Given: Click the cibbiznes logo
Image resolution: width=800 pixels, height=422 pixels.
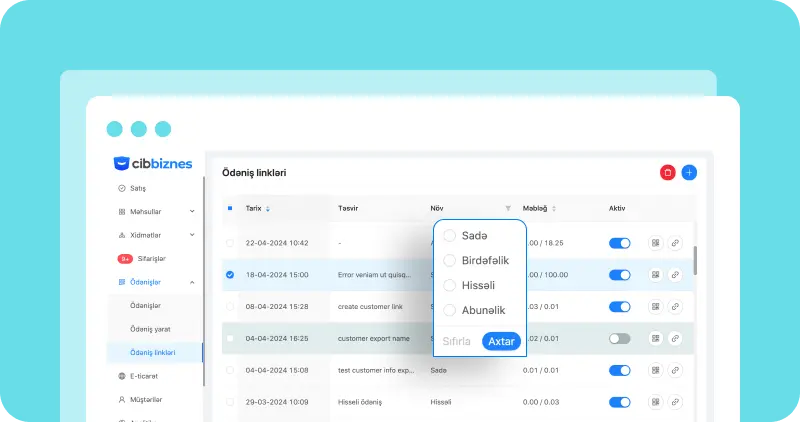Looking at the screenshot, I should [x=153, y=163].
